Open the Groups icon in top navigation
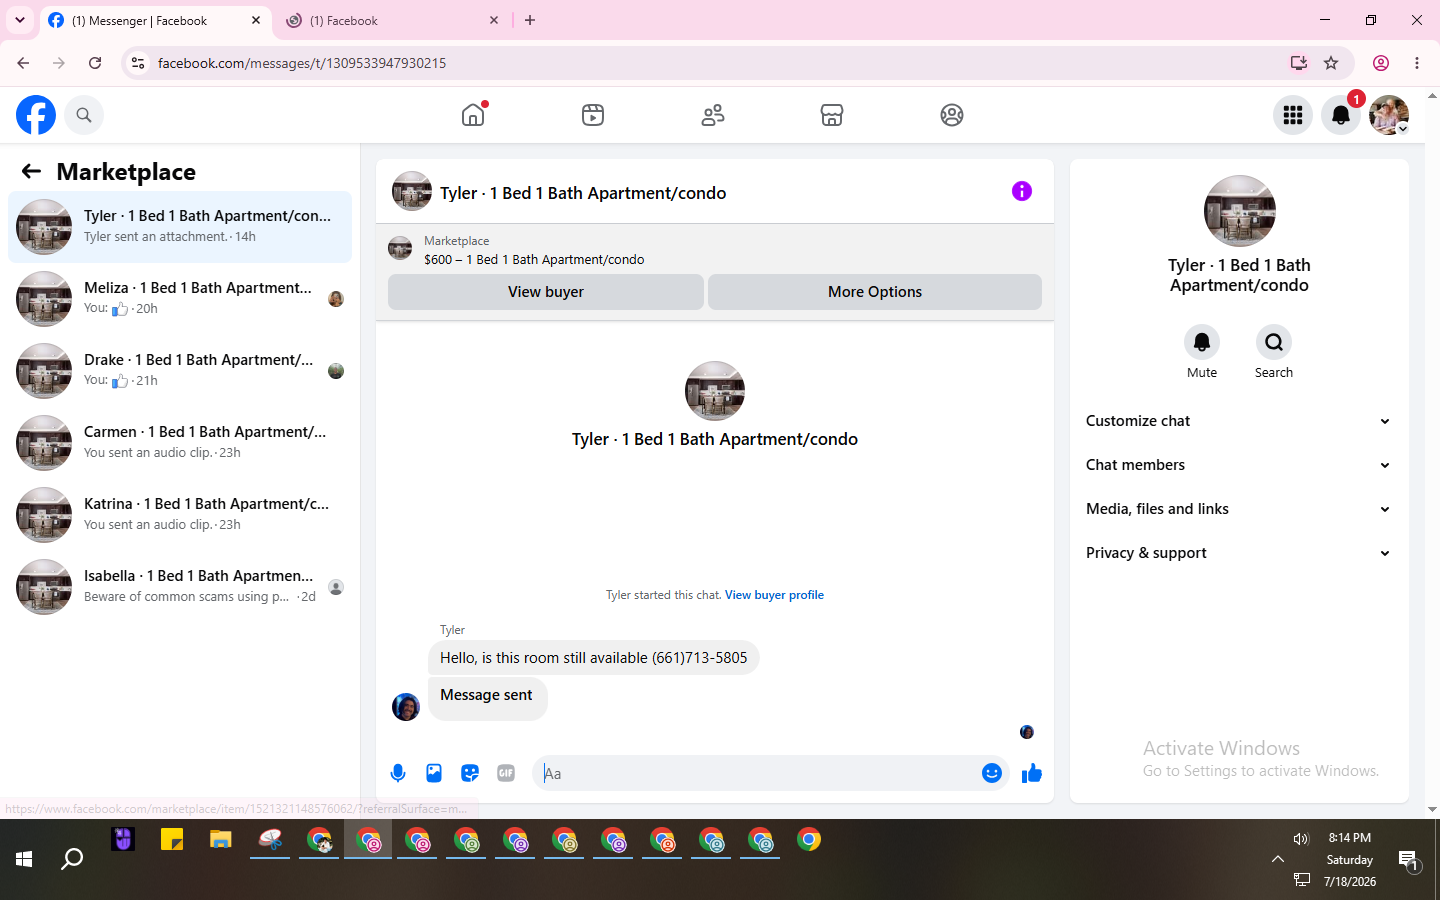Viewport: 1440px width, 900px height. [952, 115]
